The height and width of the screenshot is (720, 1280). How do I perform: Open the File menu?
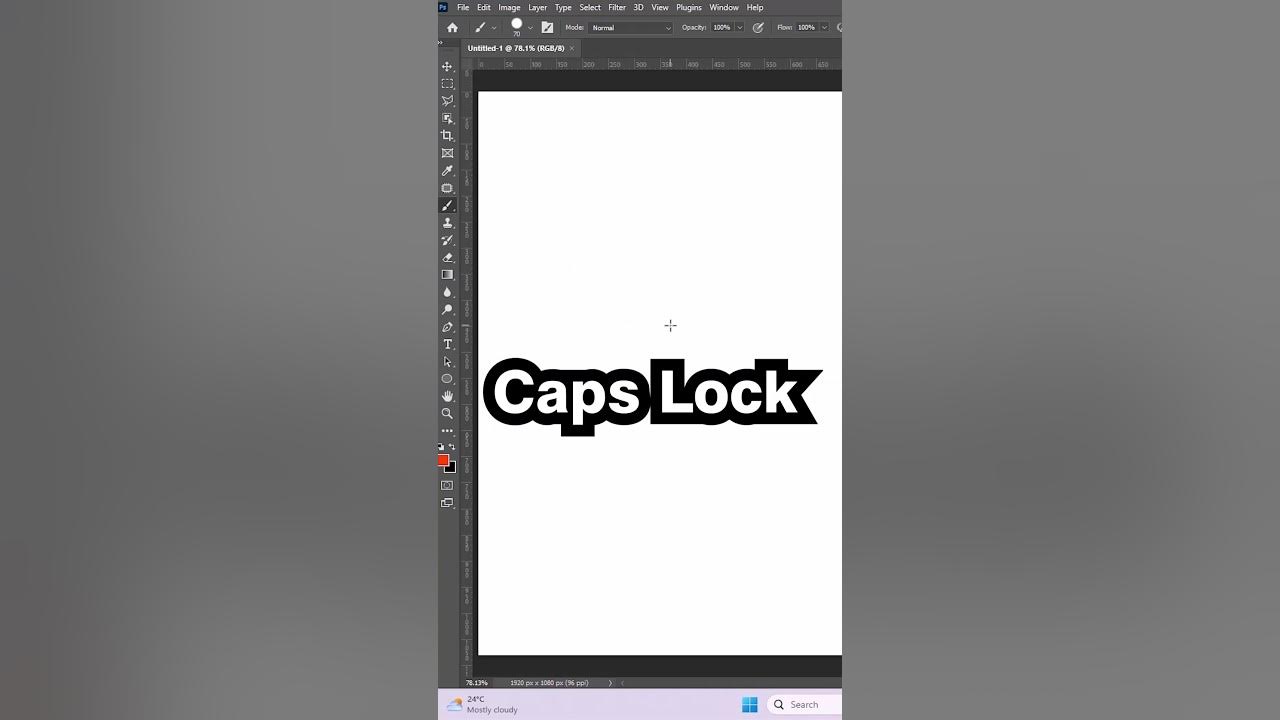(463, 7)
